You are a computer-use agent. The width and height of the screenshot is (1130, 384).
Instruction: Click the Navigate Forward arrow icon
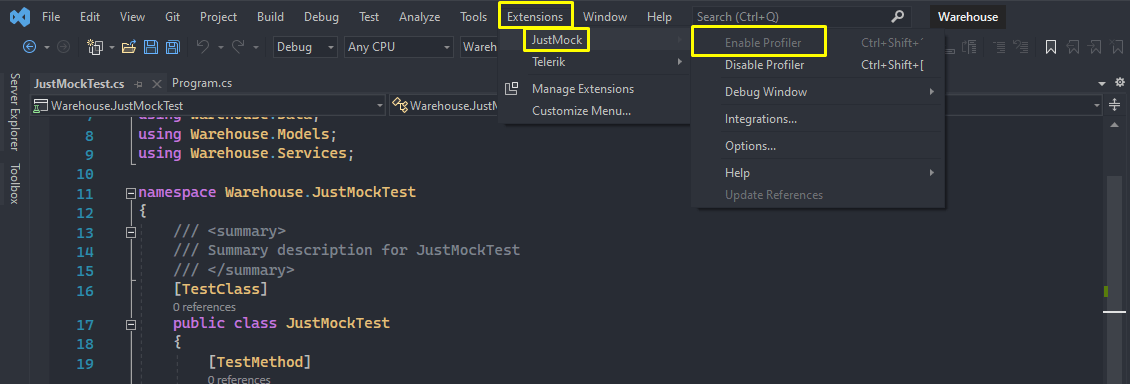pos(63,47)
